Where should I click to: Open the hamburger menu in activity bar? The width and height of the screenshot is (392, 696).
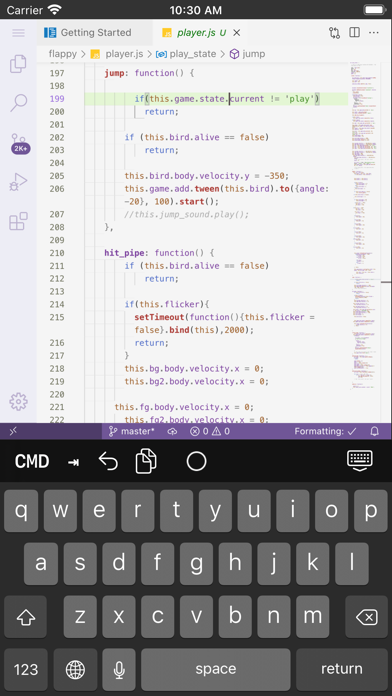pyautogui.click(x=18, y=33)
